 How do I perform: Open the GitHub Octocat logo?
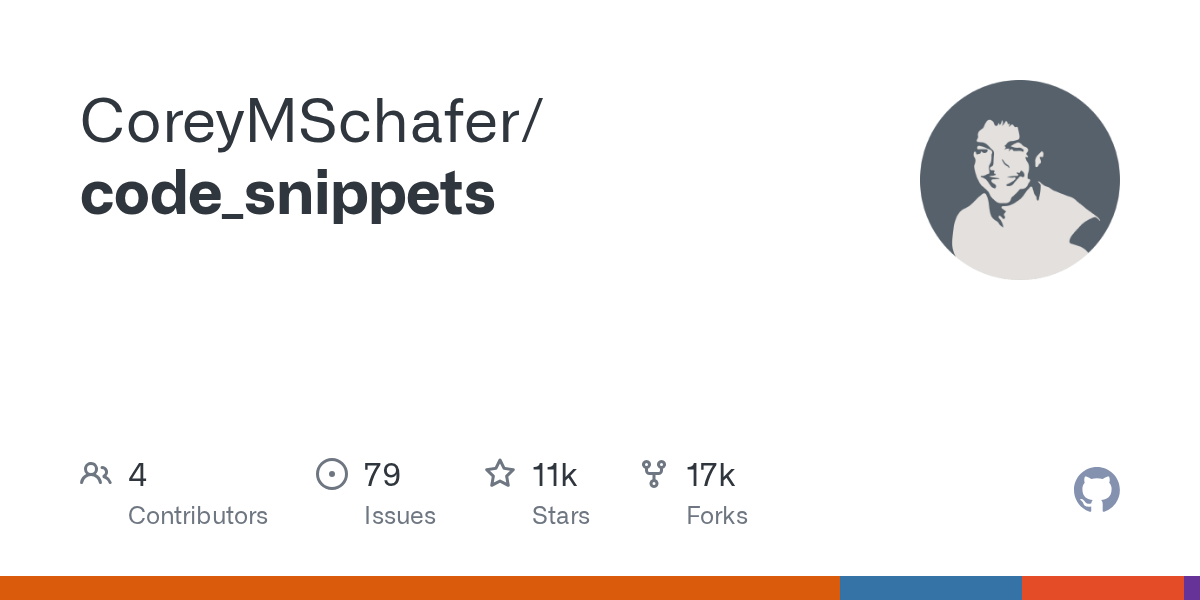[x=1097, y=490]
